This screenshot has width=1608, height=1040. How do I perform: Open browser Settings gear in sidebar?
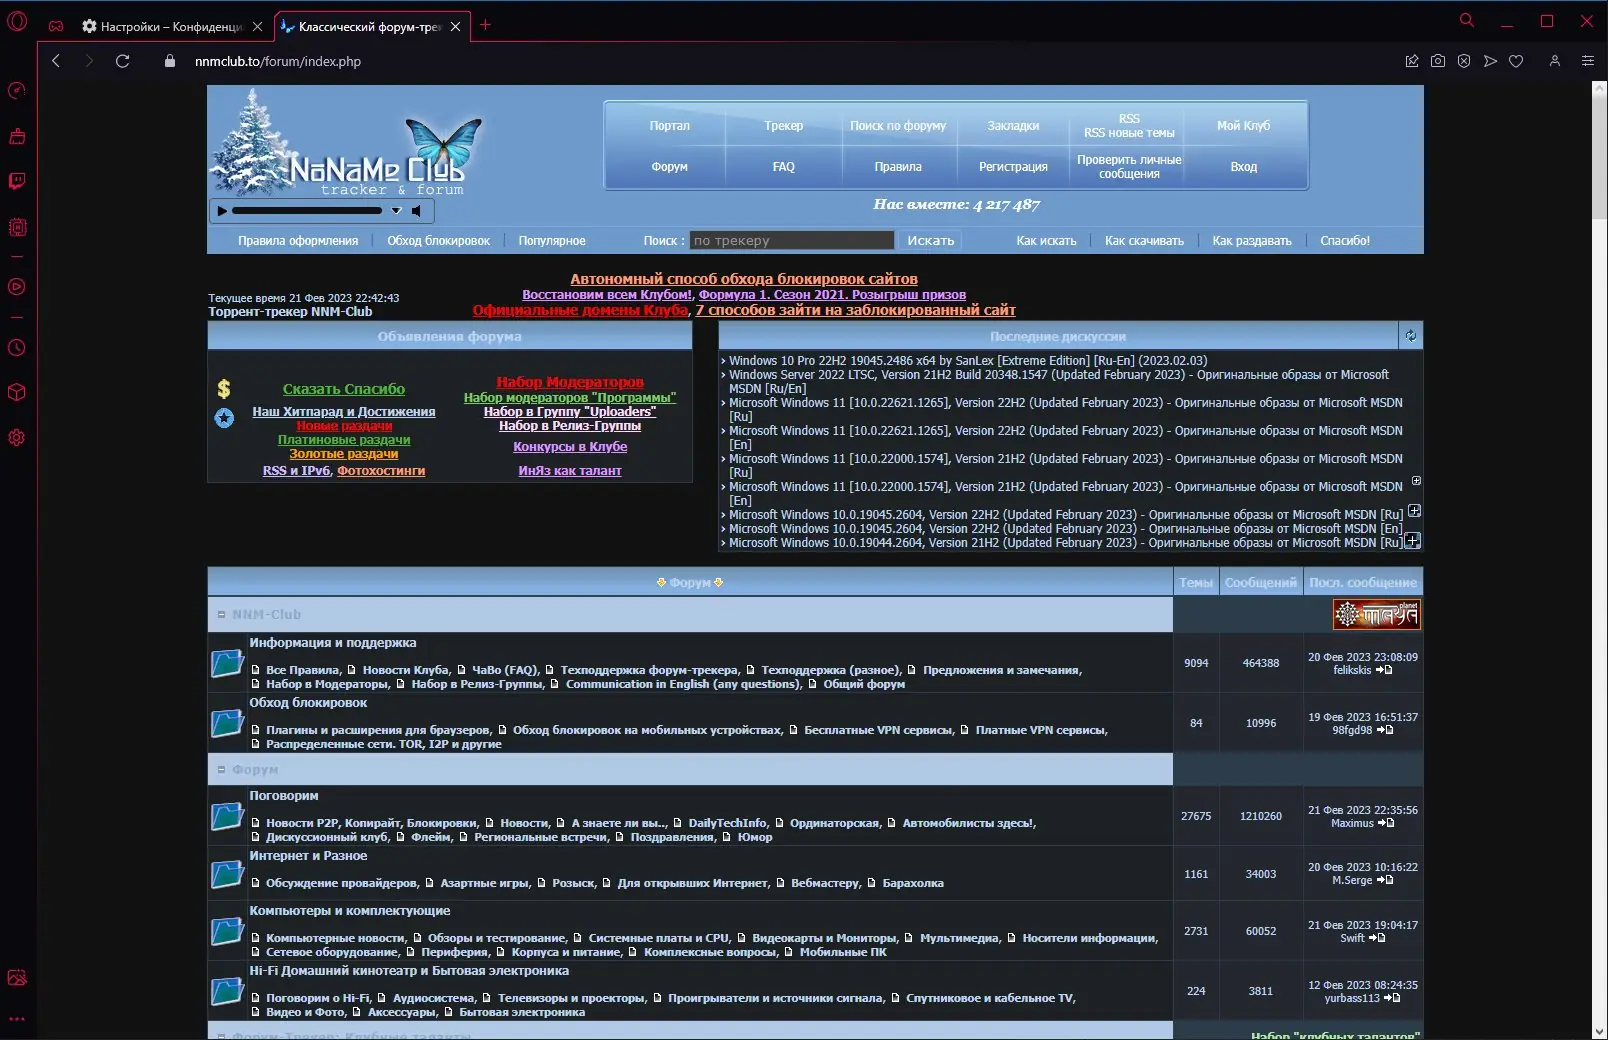coord(17,437)
